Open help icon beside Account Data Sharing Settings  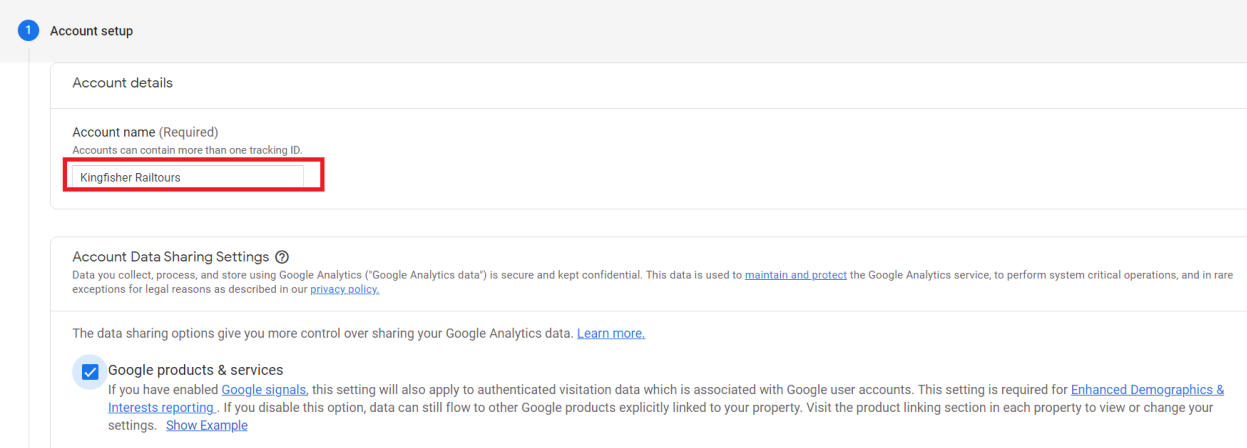pos(282,257)
